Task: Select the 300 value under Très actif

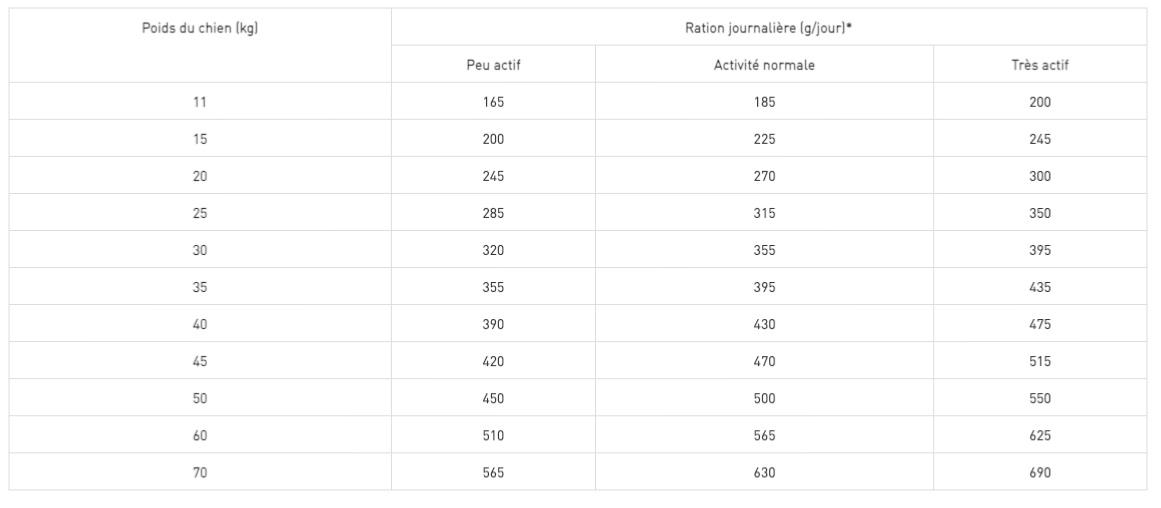Action: (x=1040, y=176)
